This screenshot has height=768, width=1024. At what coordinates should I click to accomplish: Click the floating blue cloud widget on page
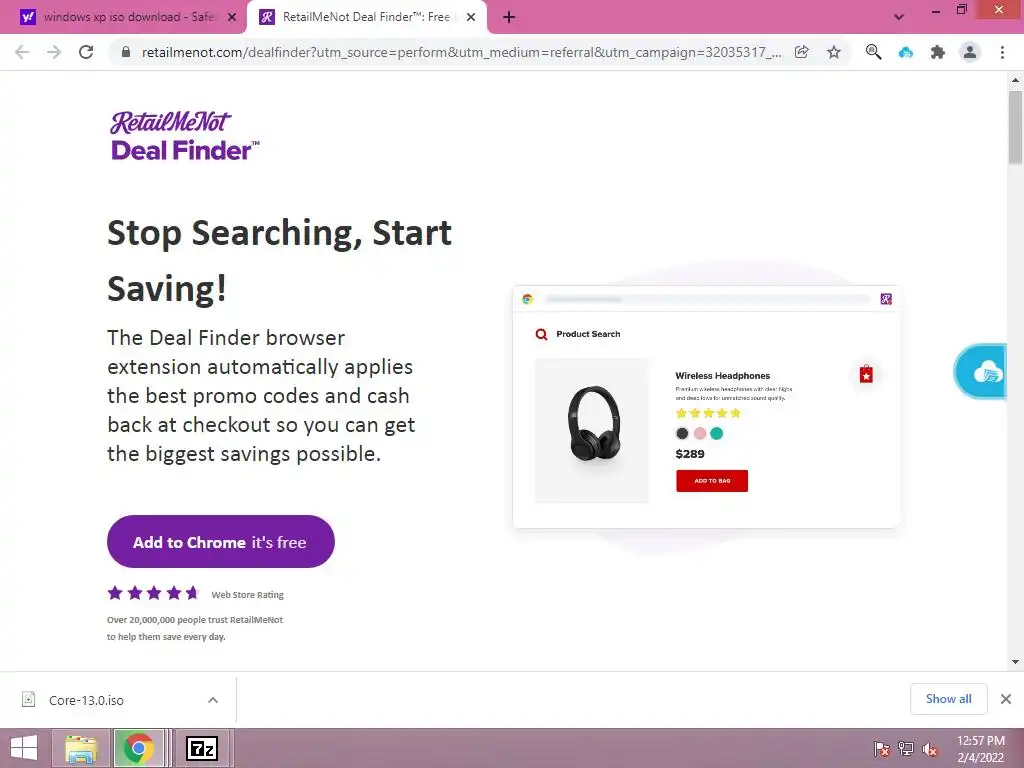[x=982, y=372]
